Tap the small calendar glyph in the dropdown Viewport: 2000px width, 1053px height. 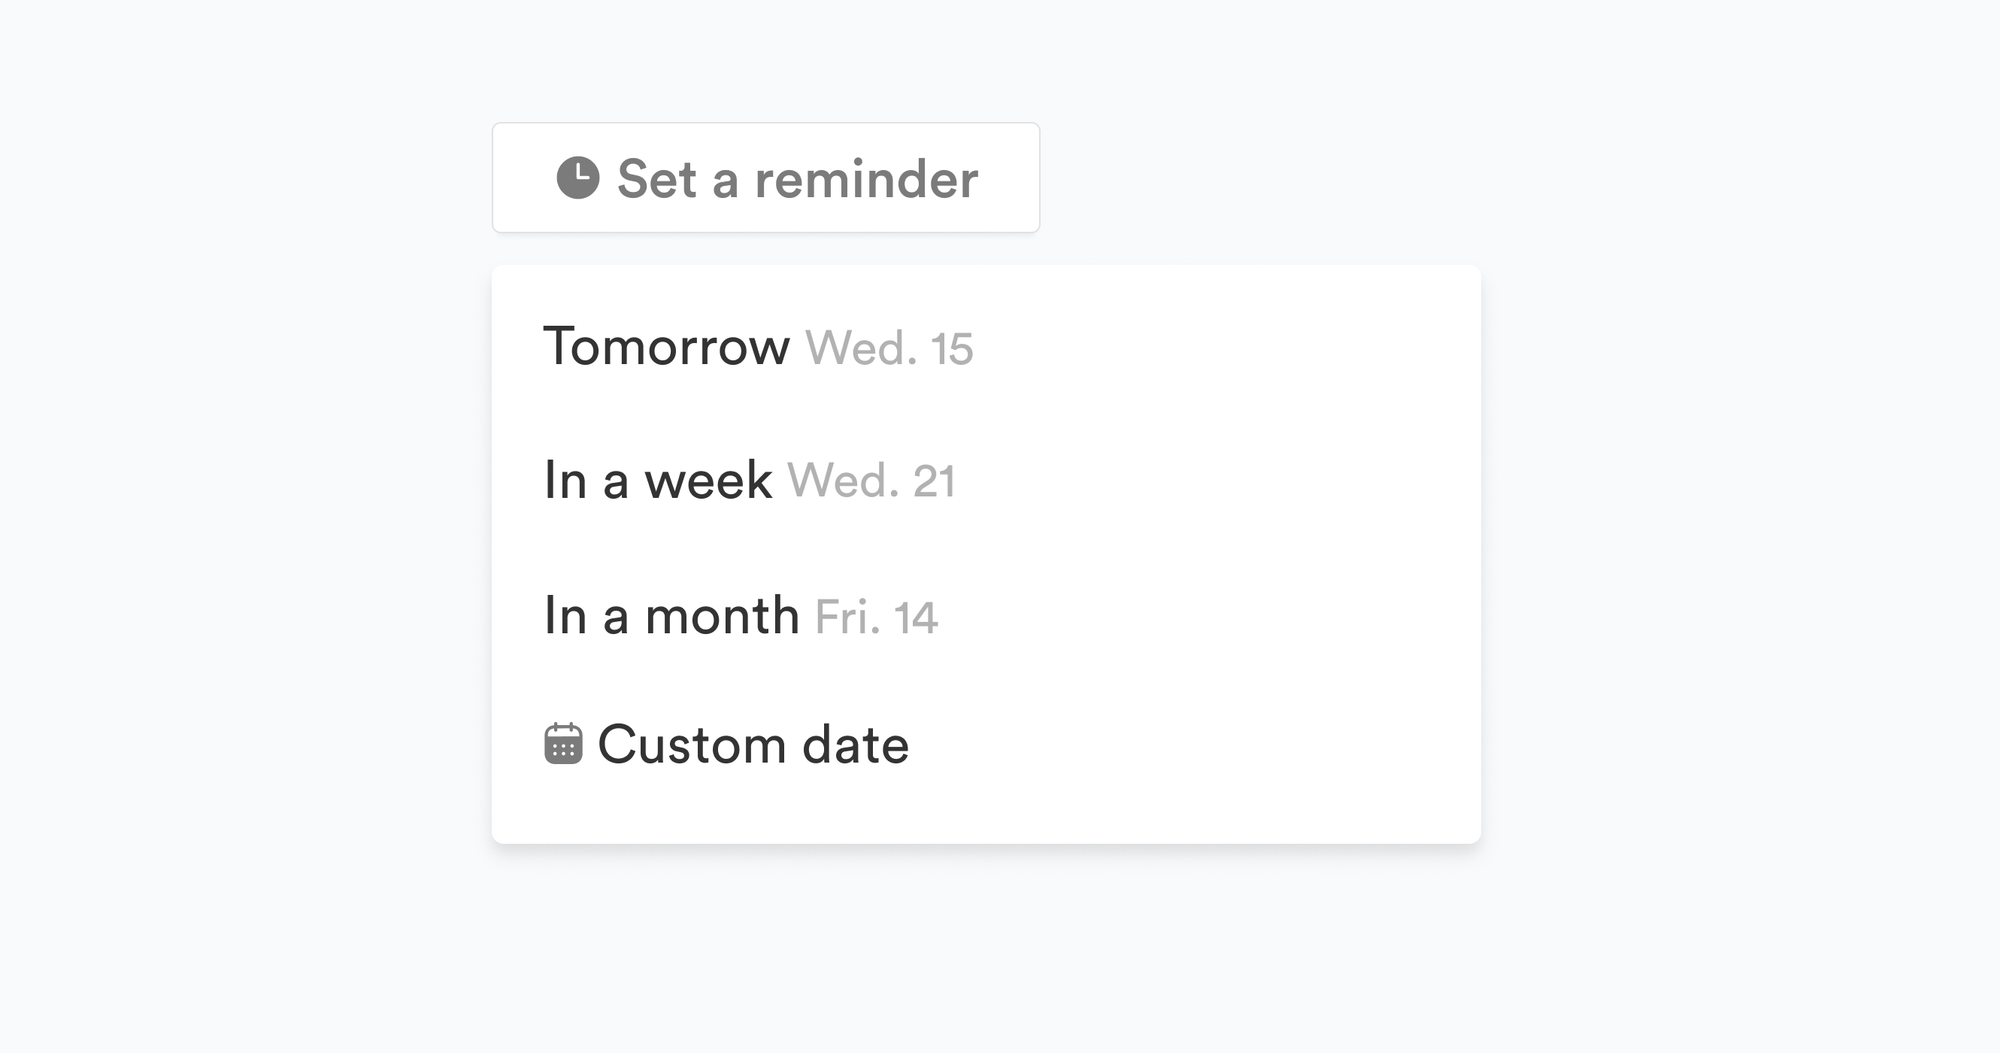(563, 743)
